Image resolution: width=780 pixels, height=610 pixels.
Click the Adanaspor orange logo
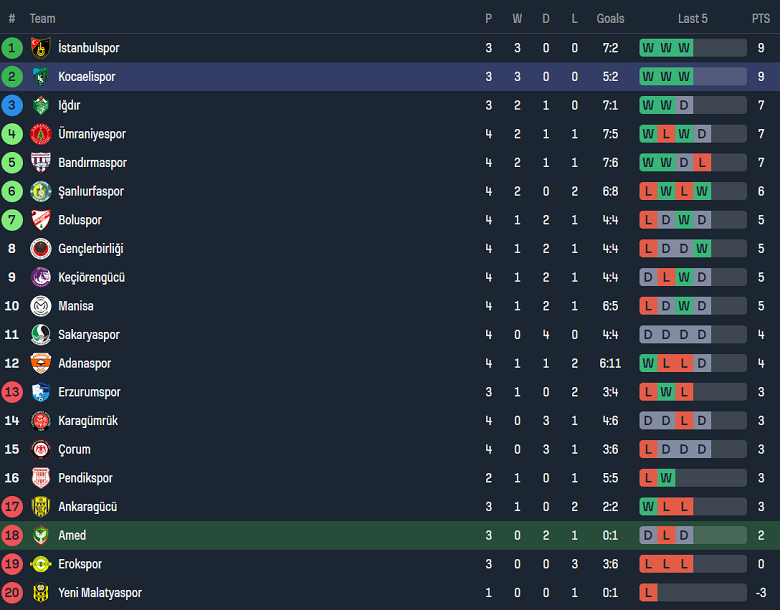[40, 364]
